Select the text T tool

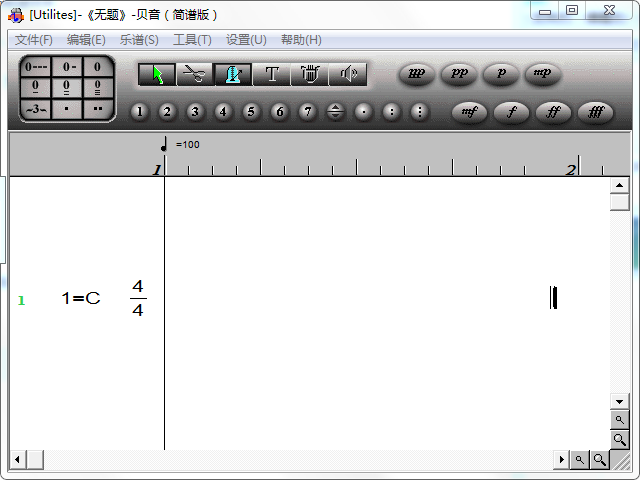tap(271, 75)
